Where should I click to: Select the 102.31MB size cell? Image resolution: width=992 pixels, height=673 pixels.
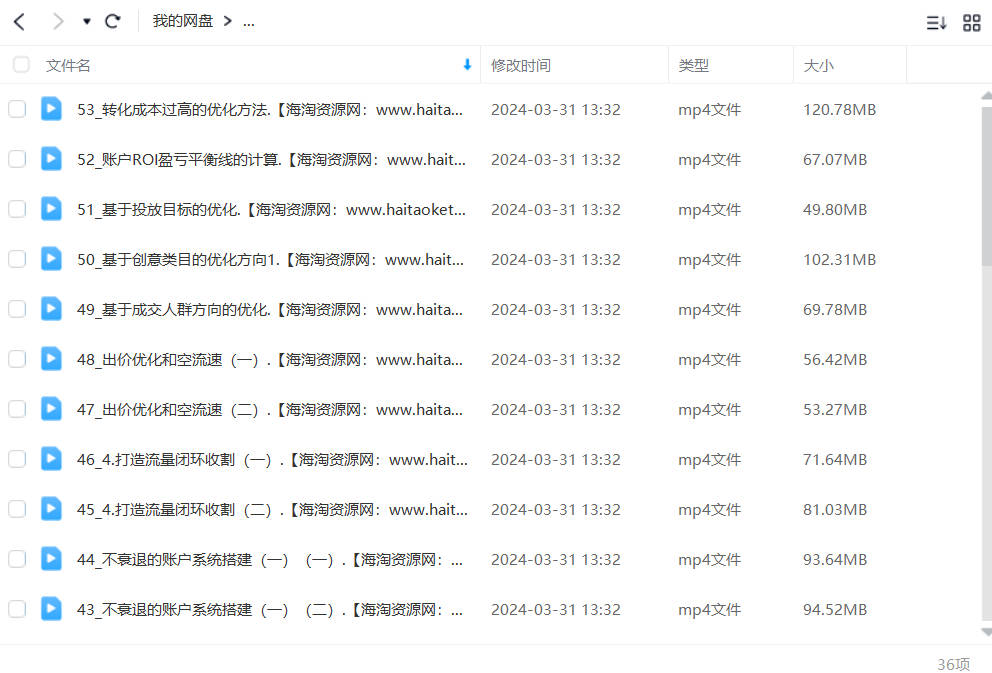point(840,259)
